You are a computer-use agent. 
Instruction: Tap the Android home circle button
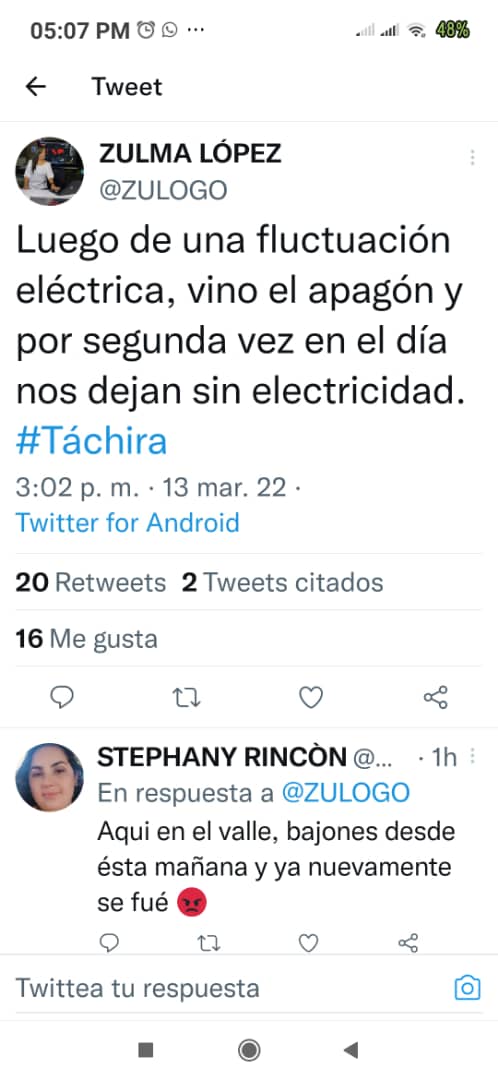point(249,1050)
